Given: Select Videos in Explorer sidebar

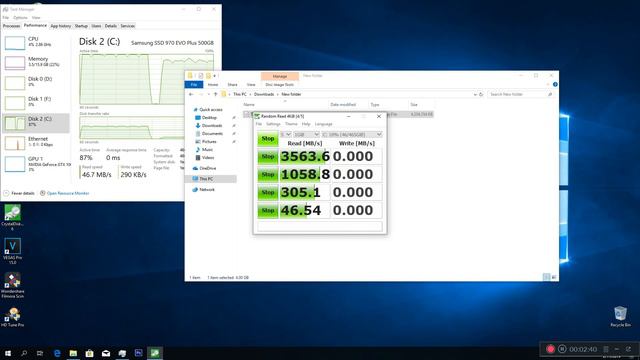Looking at the screenshot, I should pyautogui.click(x=207, y=158).
